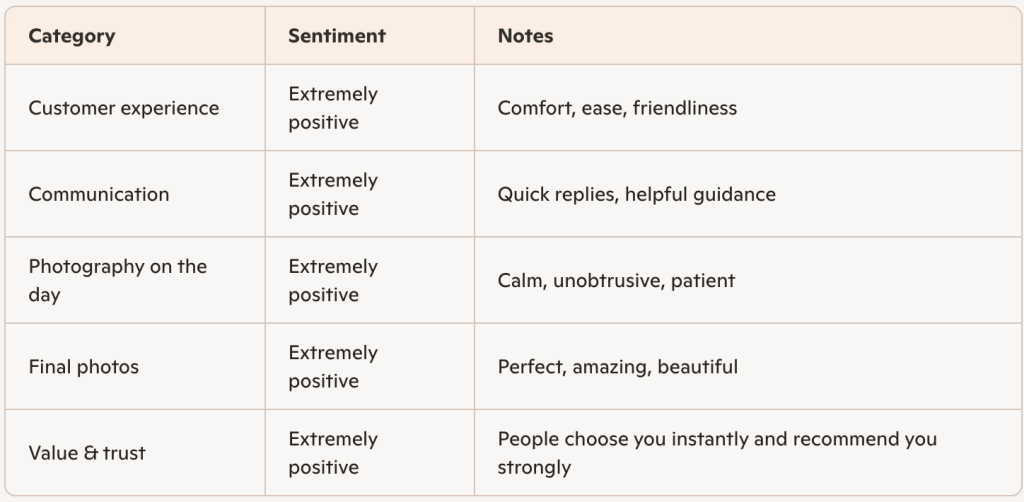Select the Sentiment column header
This screenshot has width=1024, height=502.
337,36
